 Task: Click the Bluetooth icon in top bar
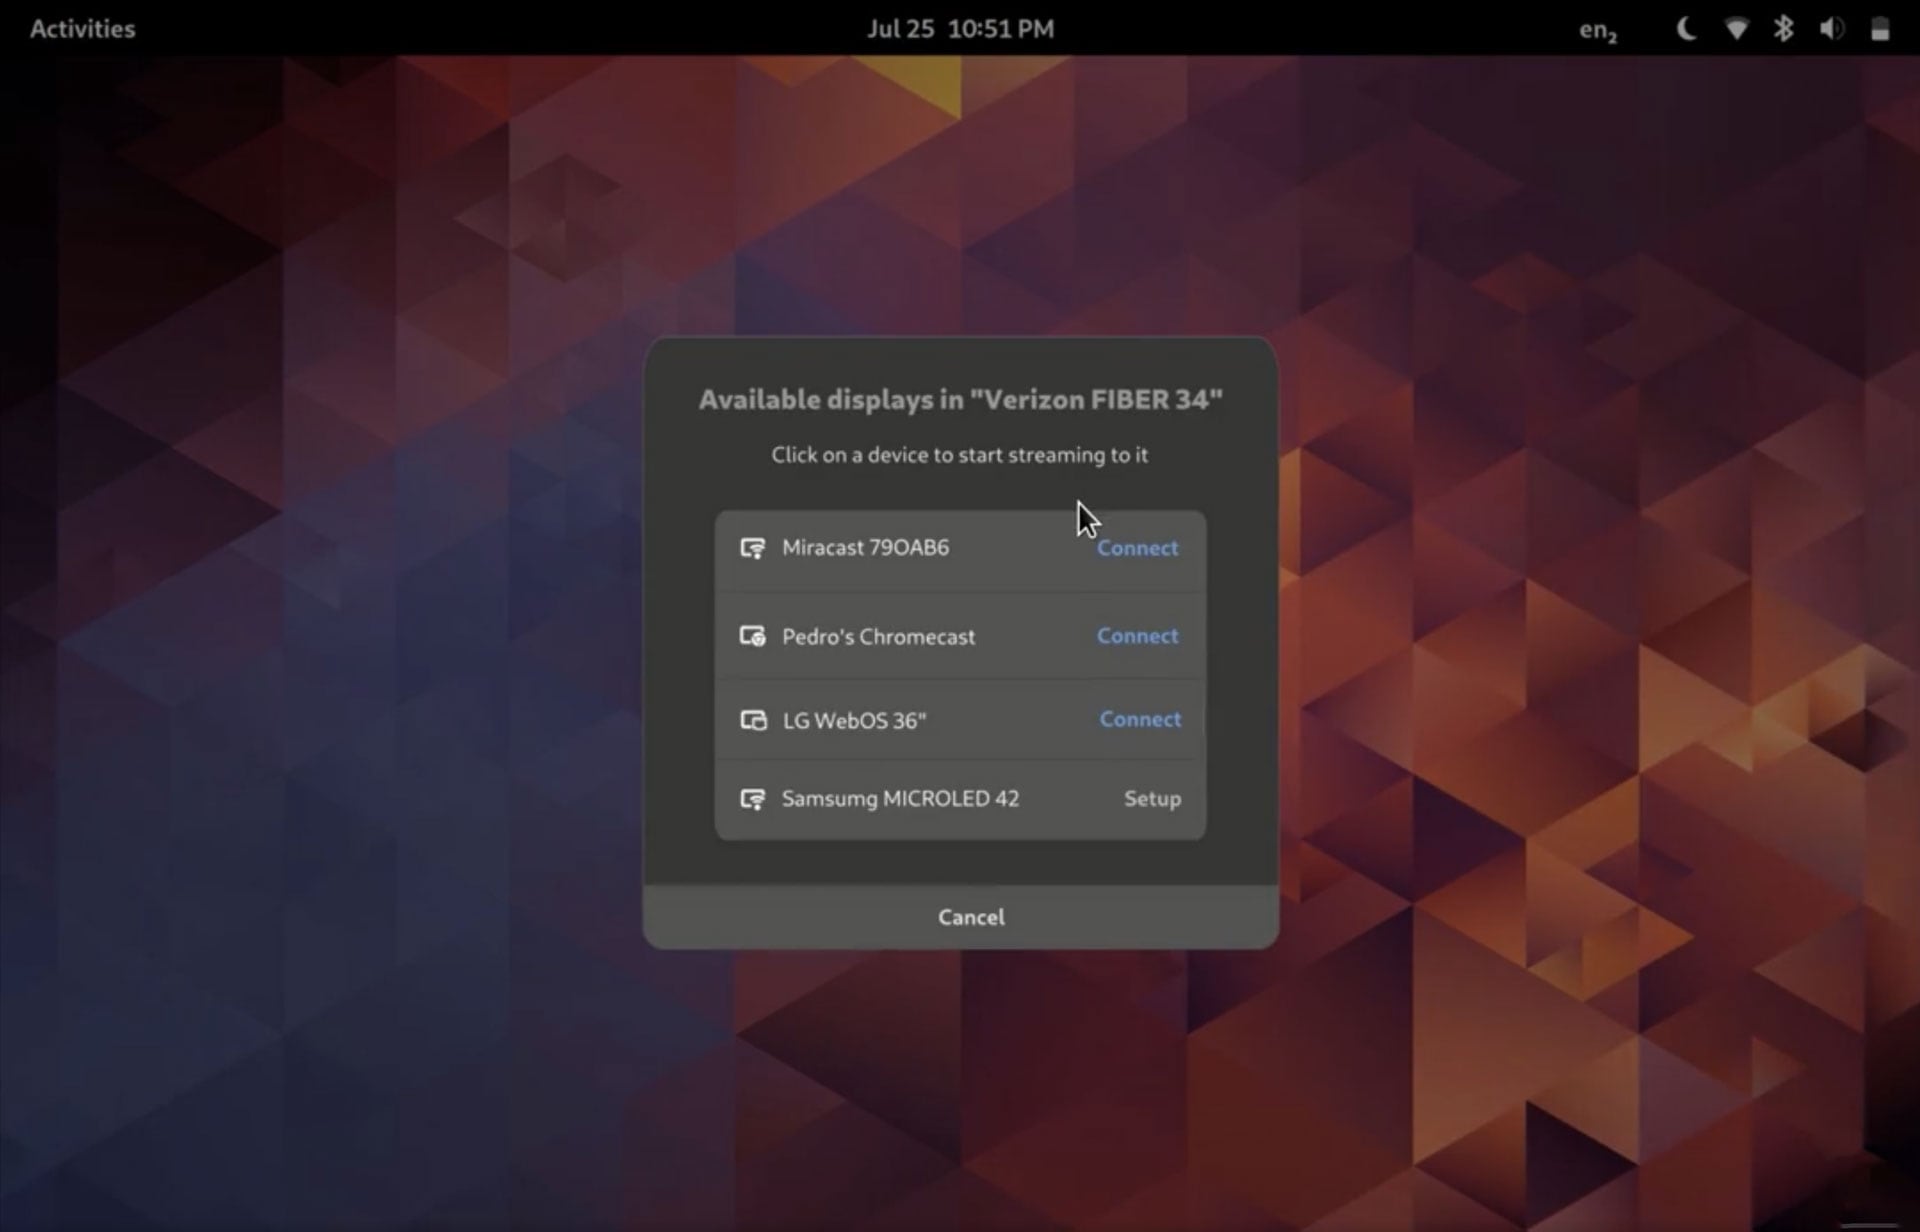pos(1783,29)
